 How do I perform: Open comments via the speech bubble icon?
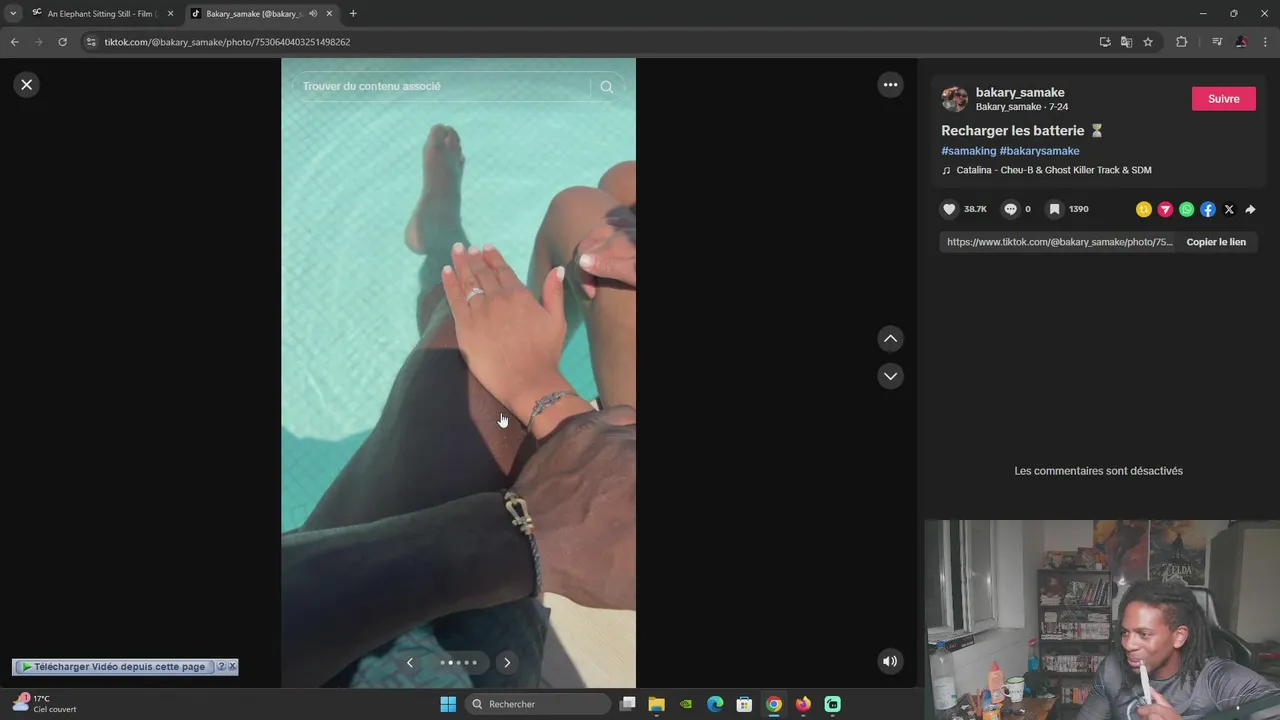pos(1010,209)
